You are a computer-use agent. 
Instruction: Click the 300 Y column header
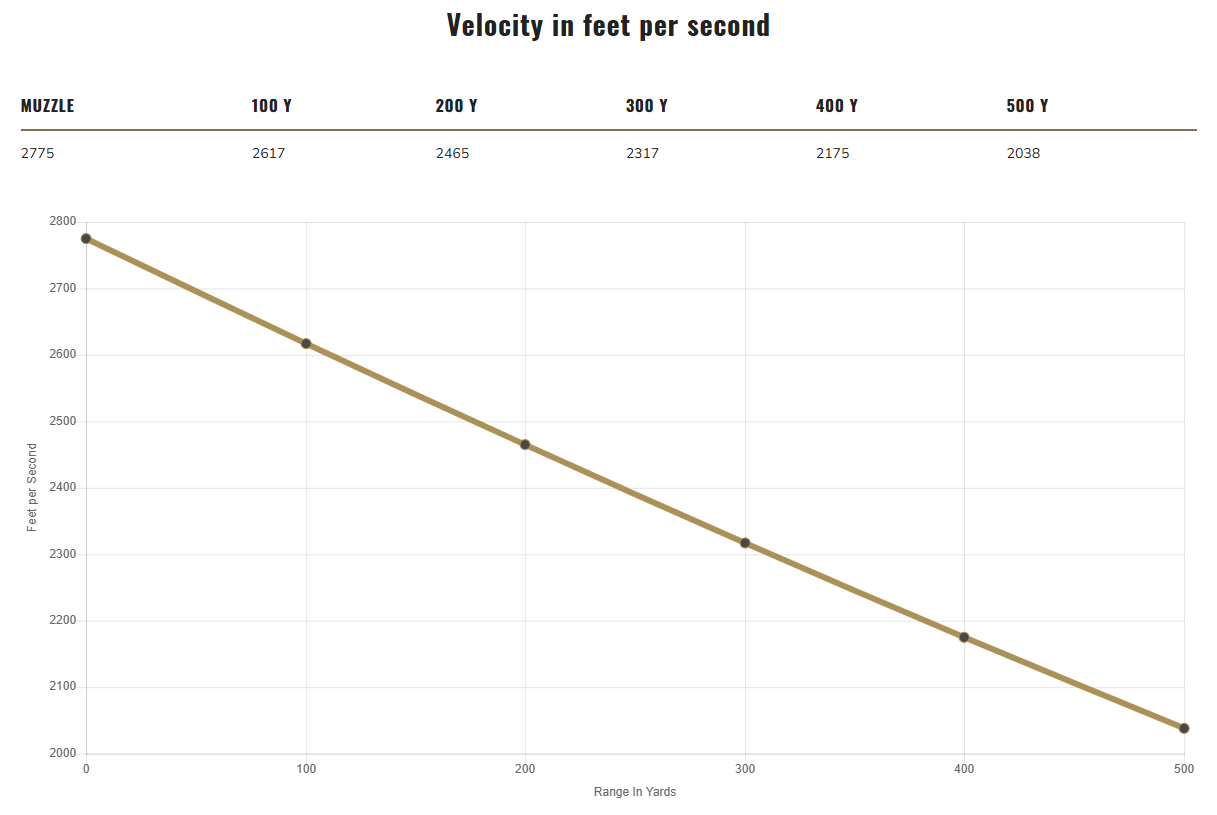point(646,106)
